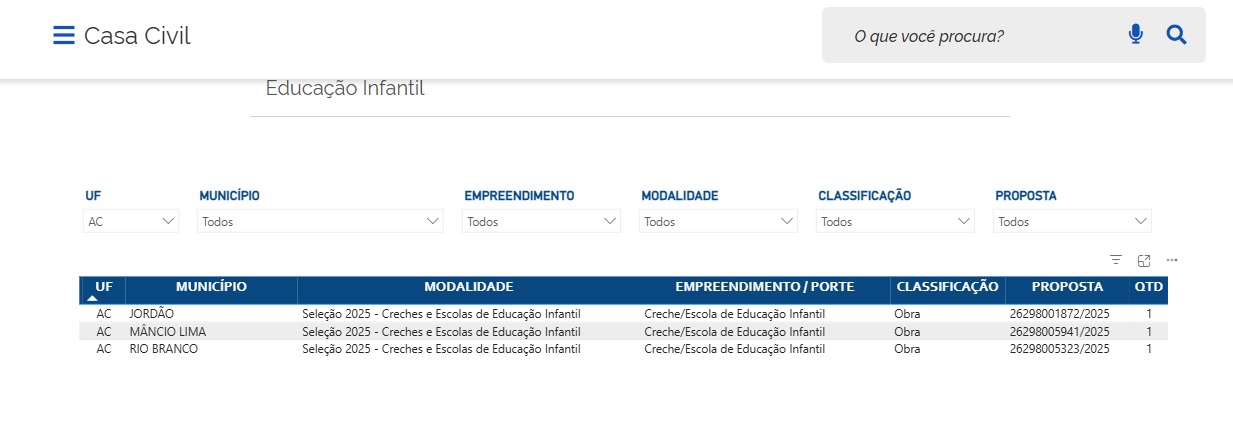The image size is (1233, 434).
Task: Expand the Proposta filter dropdown
Action: [x=1072, y=222]
